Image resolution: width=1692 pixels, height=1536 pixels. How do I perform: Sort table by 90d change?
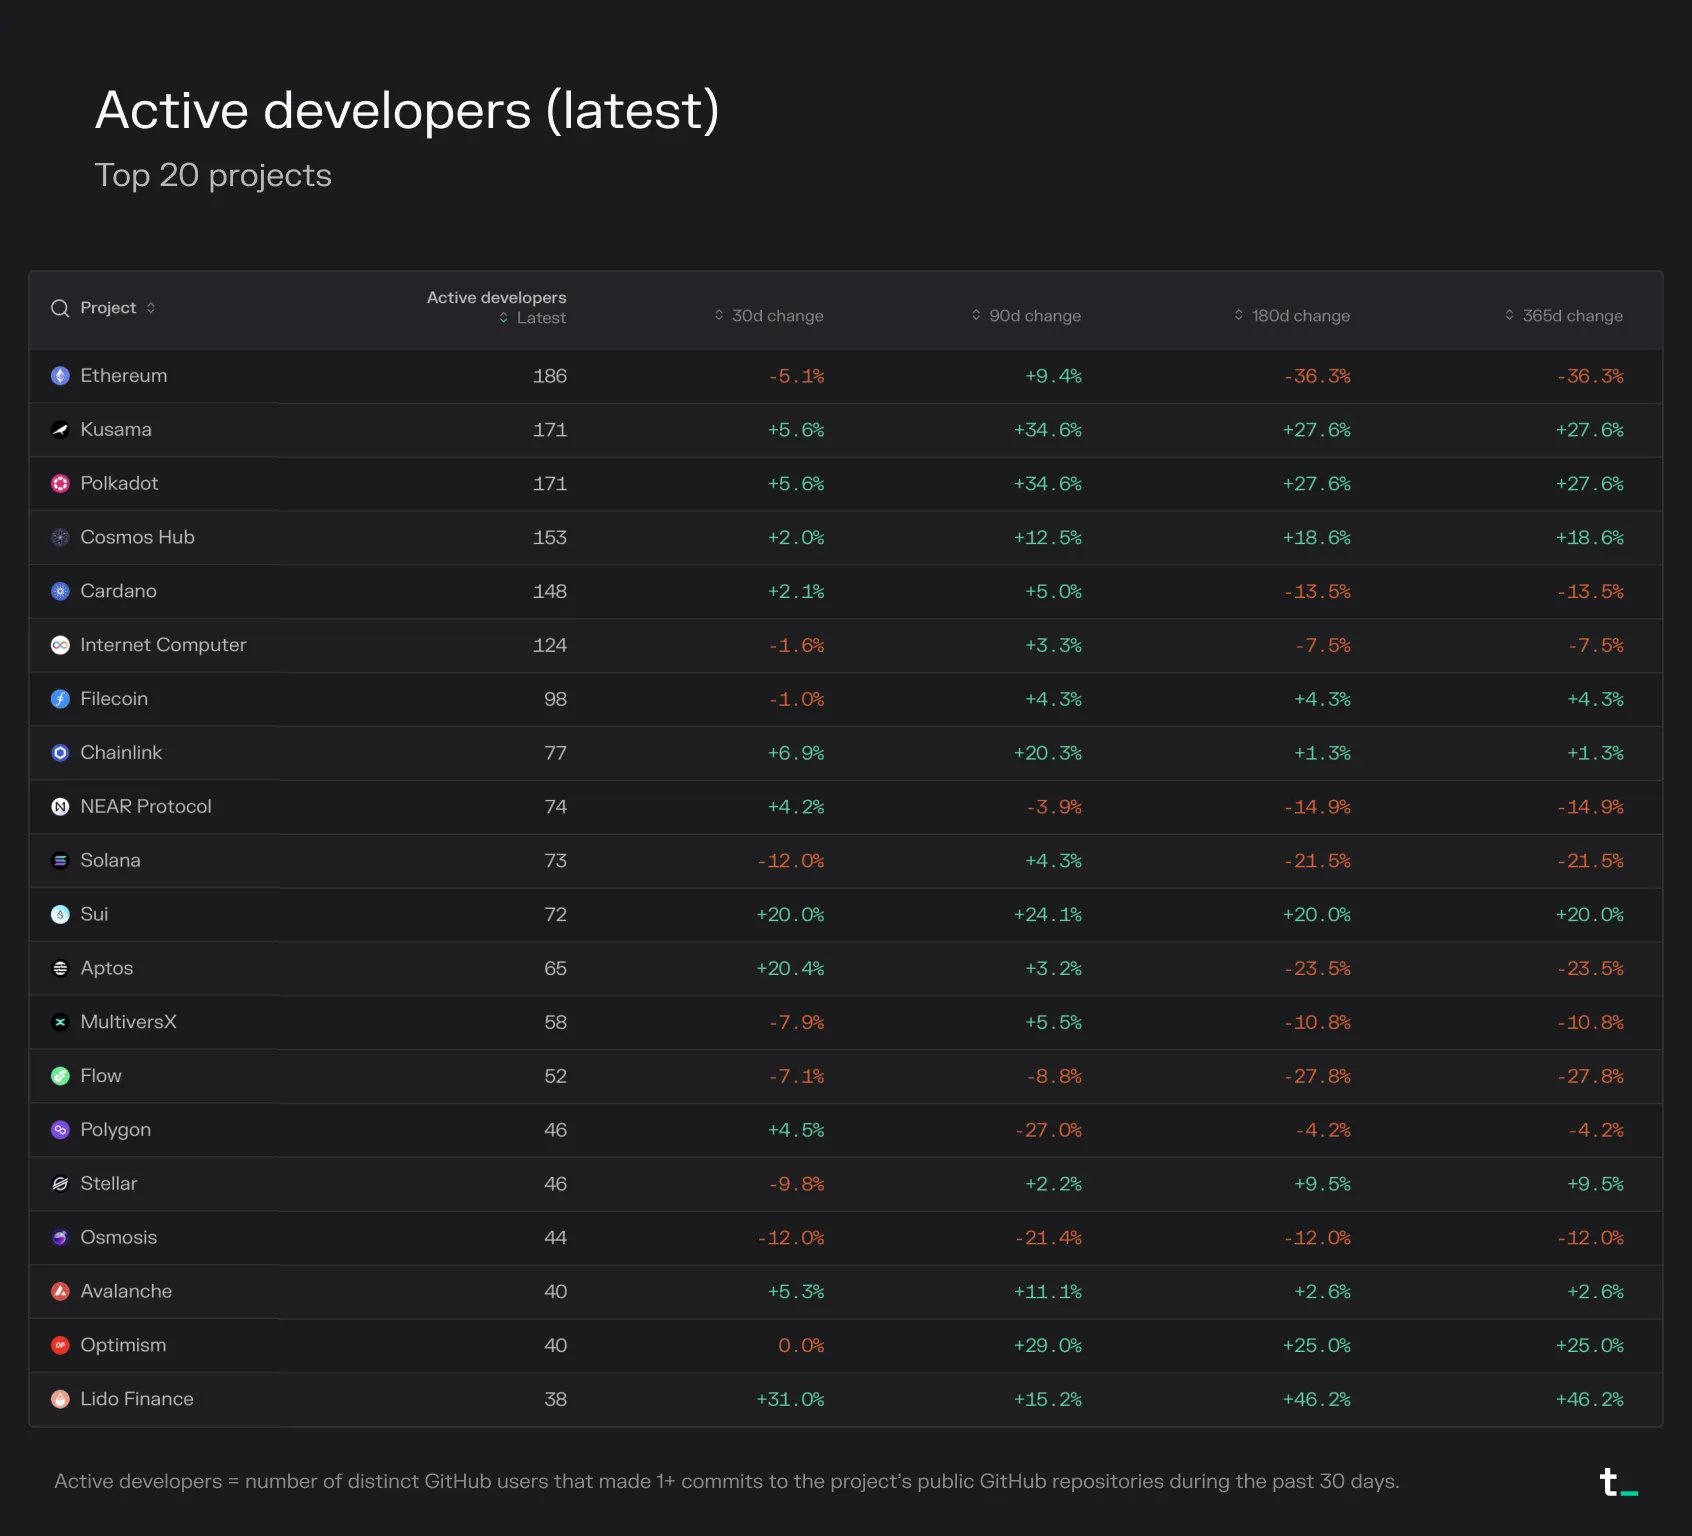pos(976,315)
